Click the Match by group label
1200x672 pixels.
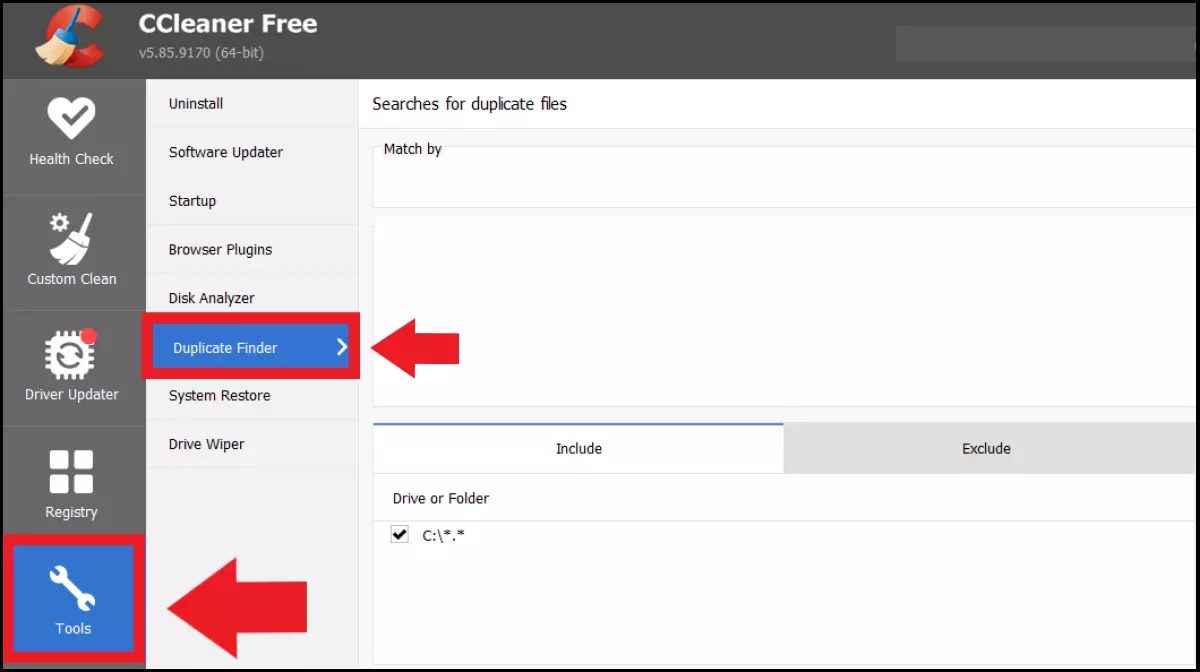tap(413, 149)
